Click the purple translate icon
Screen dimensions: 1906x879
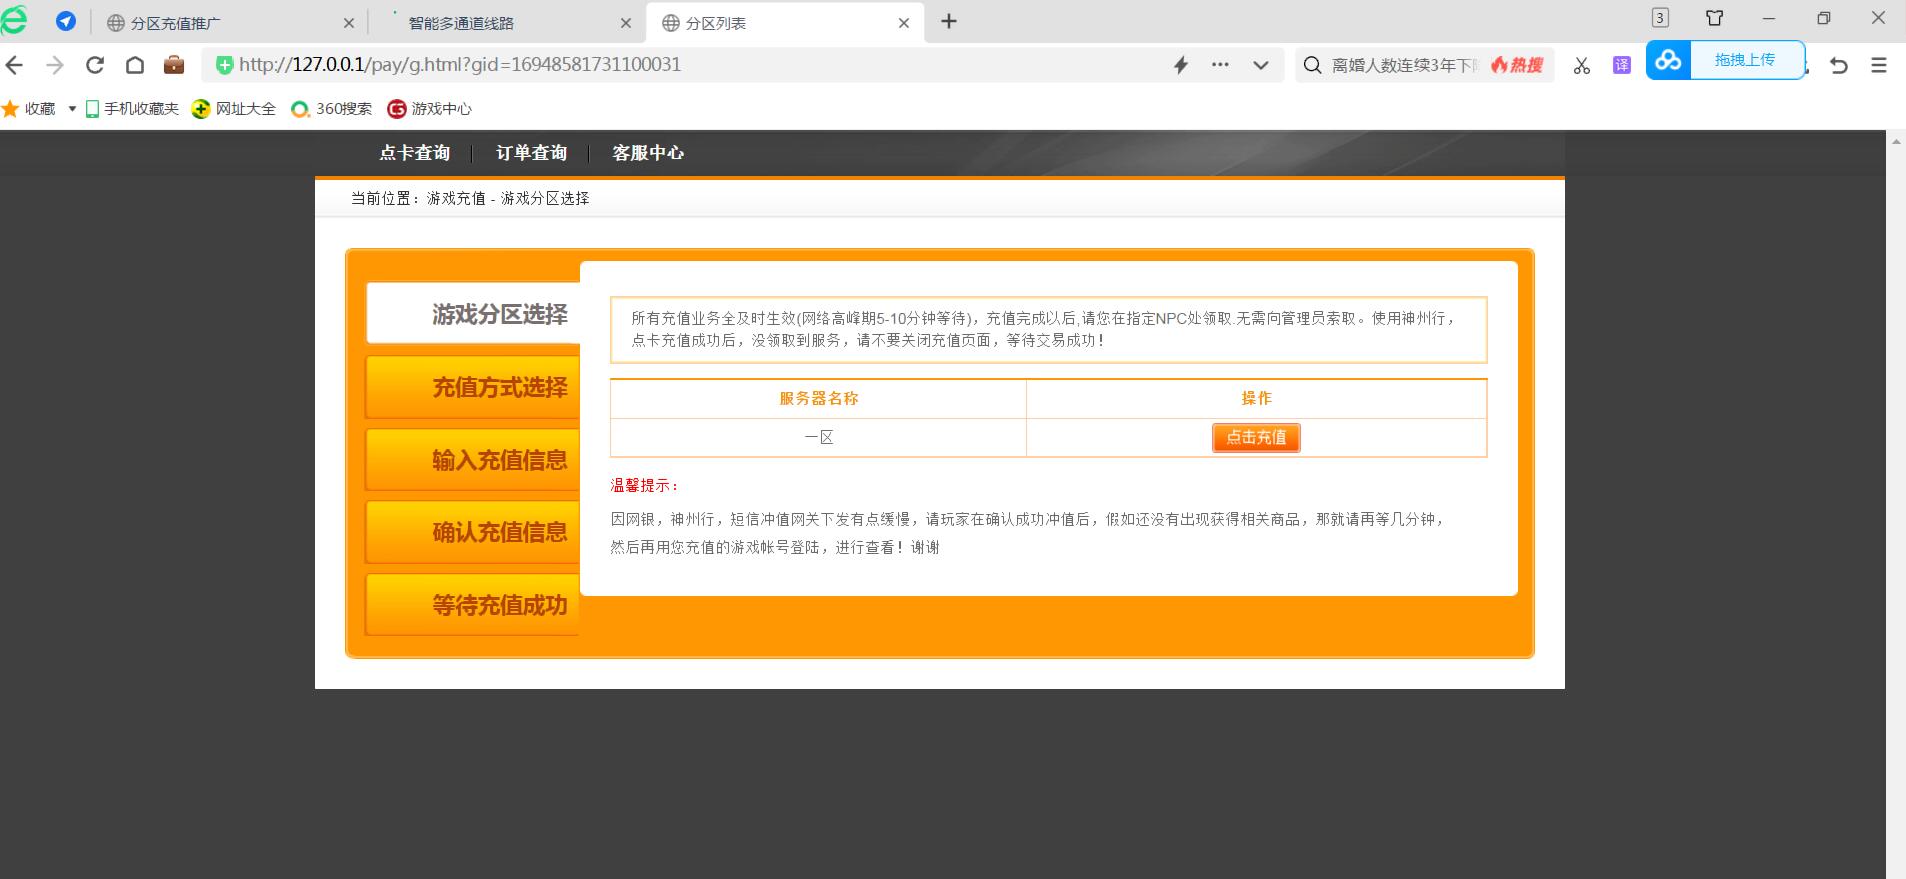(1621, 65)
